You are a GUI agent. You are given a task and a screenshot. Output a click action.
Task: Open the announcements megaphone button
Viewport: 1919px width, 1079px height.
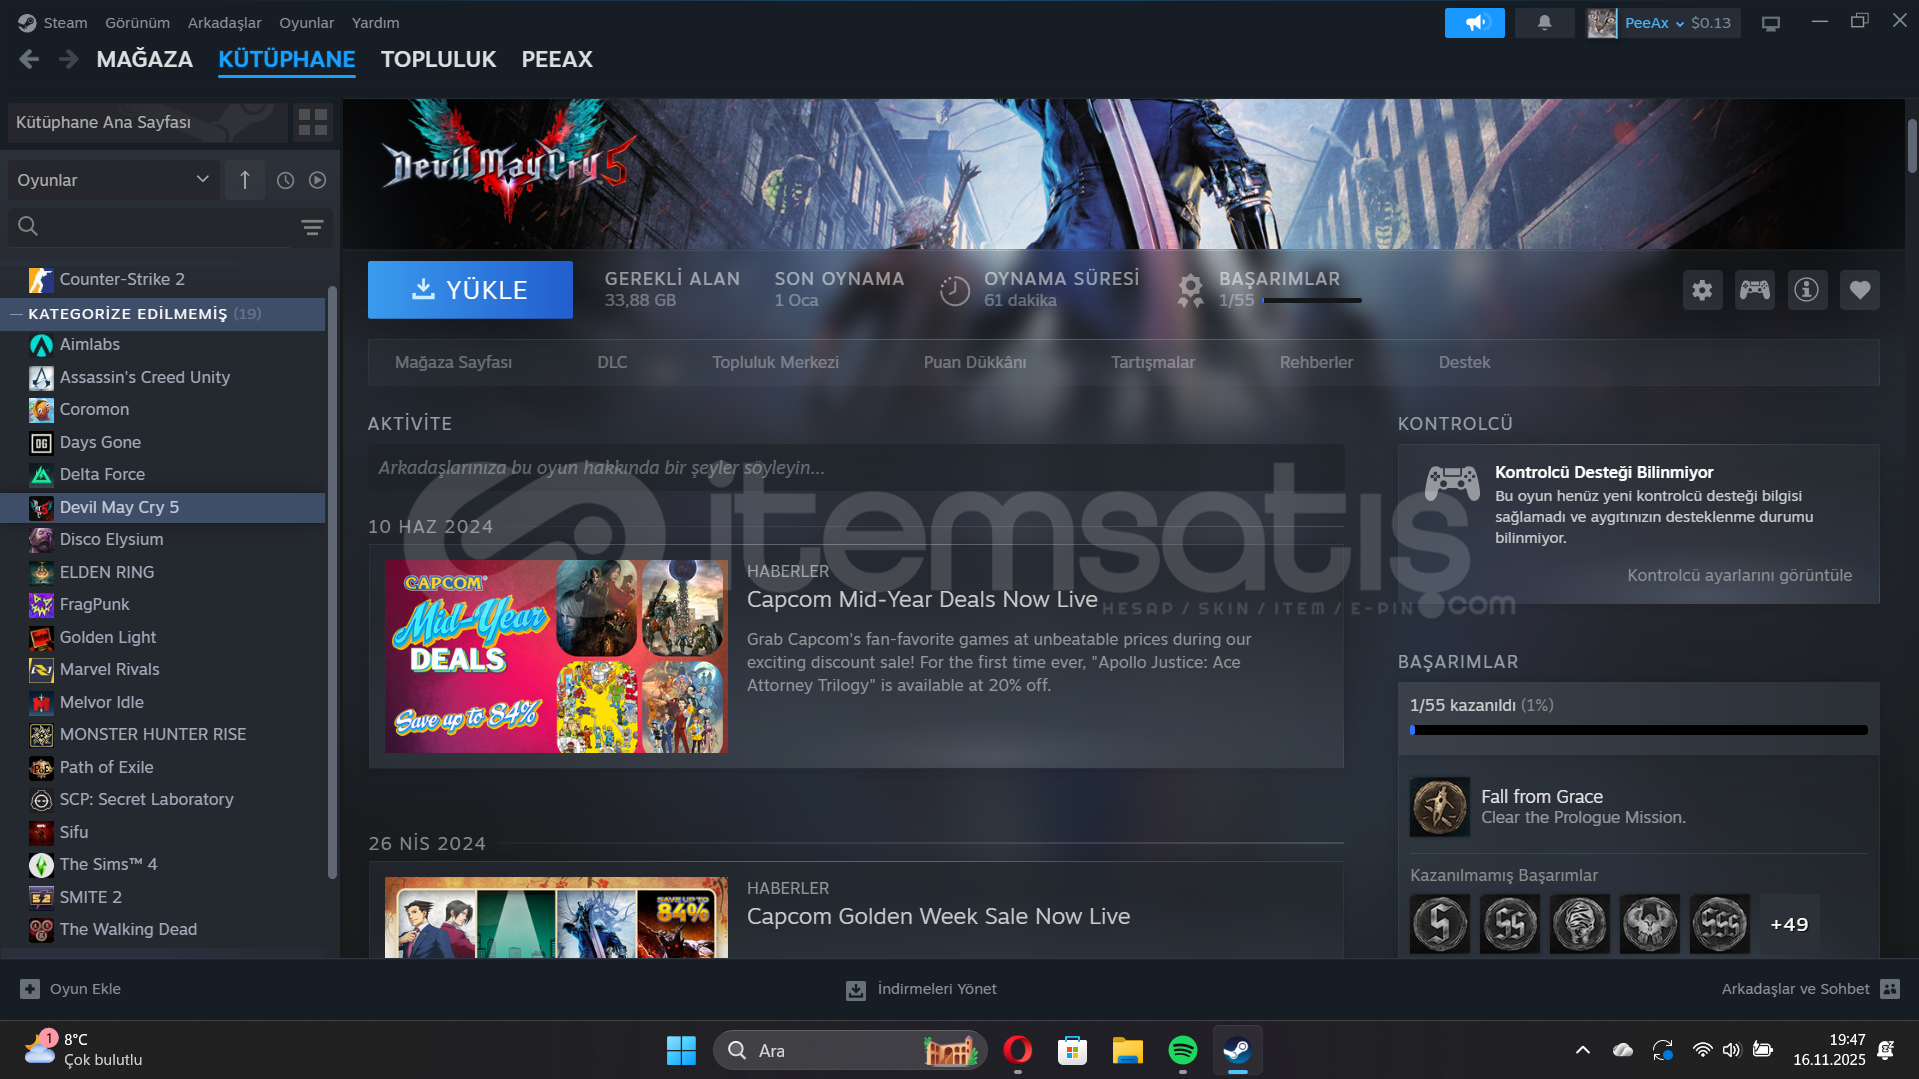[1474, 22]
